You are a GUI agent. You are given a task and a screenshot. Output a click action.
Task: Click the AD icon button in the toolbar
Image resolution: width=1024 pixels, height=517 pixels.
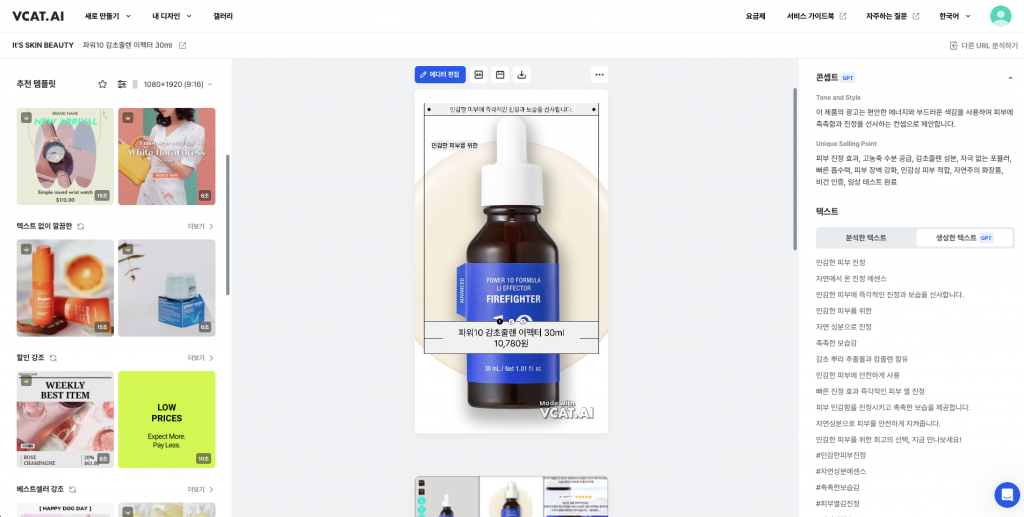point(479,74)
